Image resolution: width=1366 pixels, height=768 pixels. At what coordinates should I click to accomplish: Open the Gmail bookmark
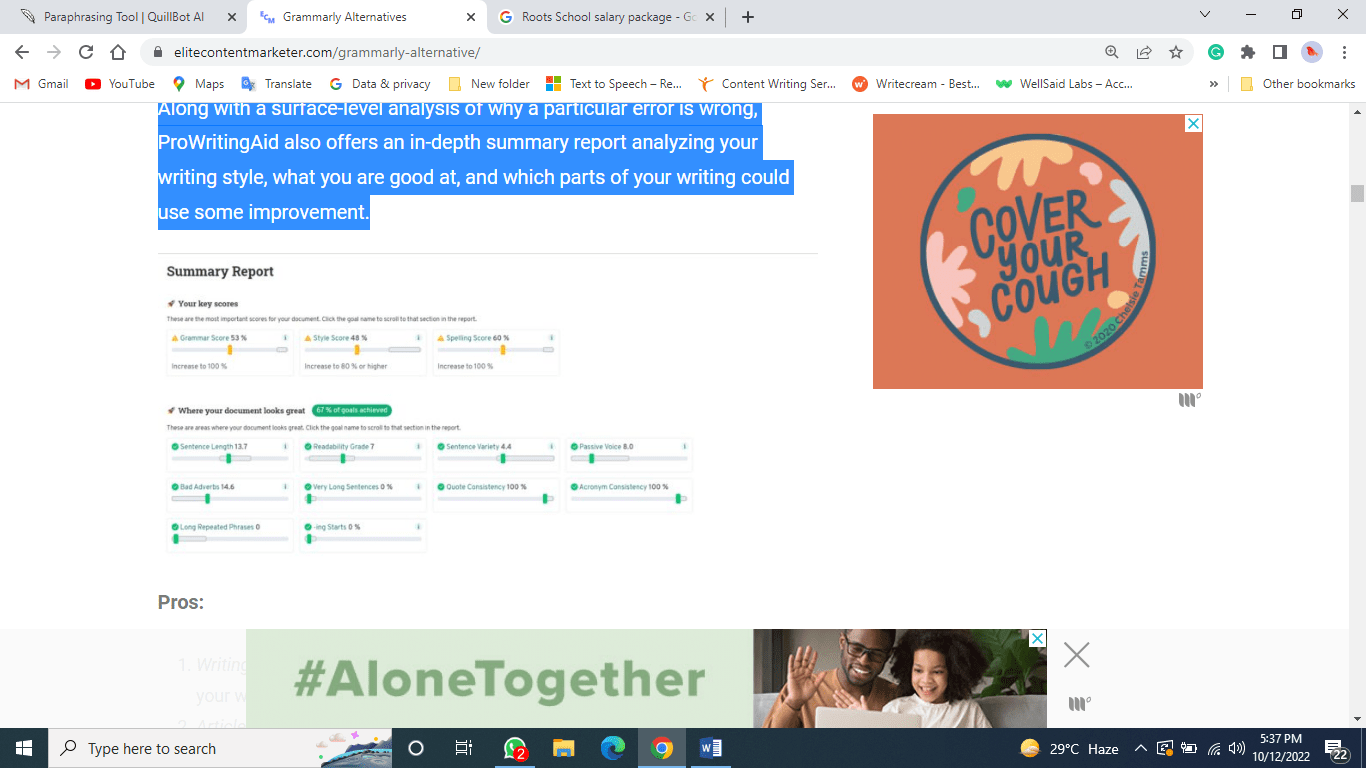coord(41,84)
